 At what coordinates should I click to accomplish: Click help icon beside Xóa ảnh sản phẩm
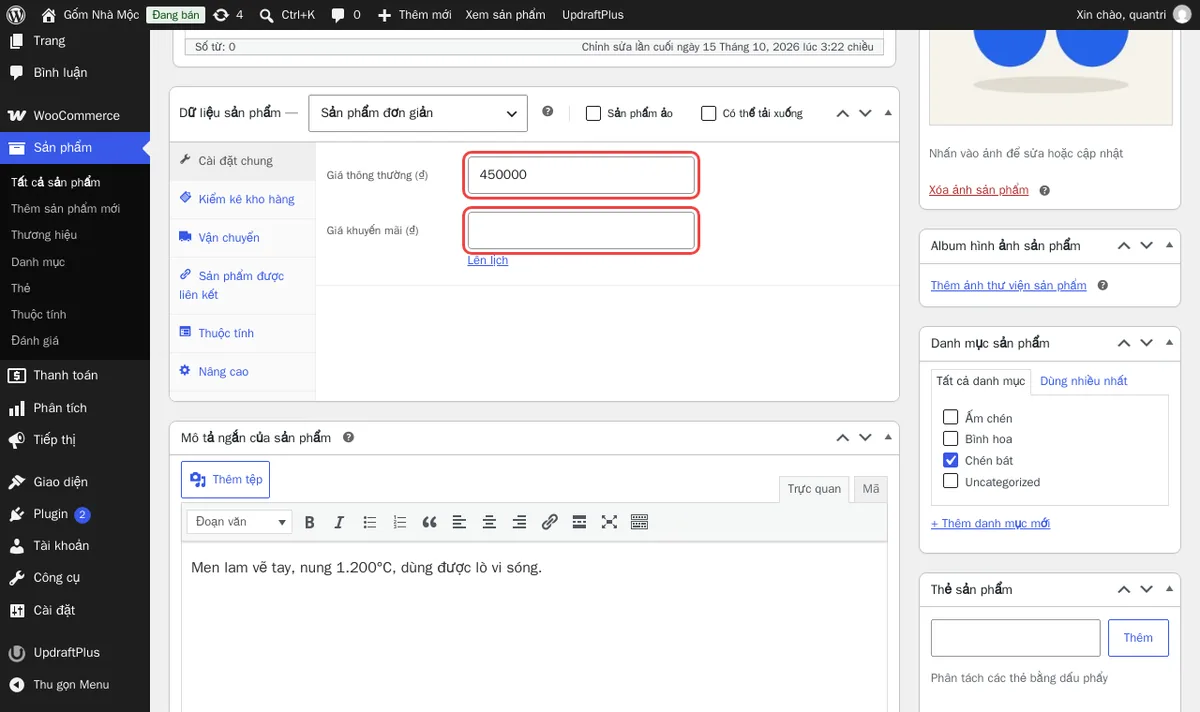pos(1044,190)
